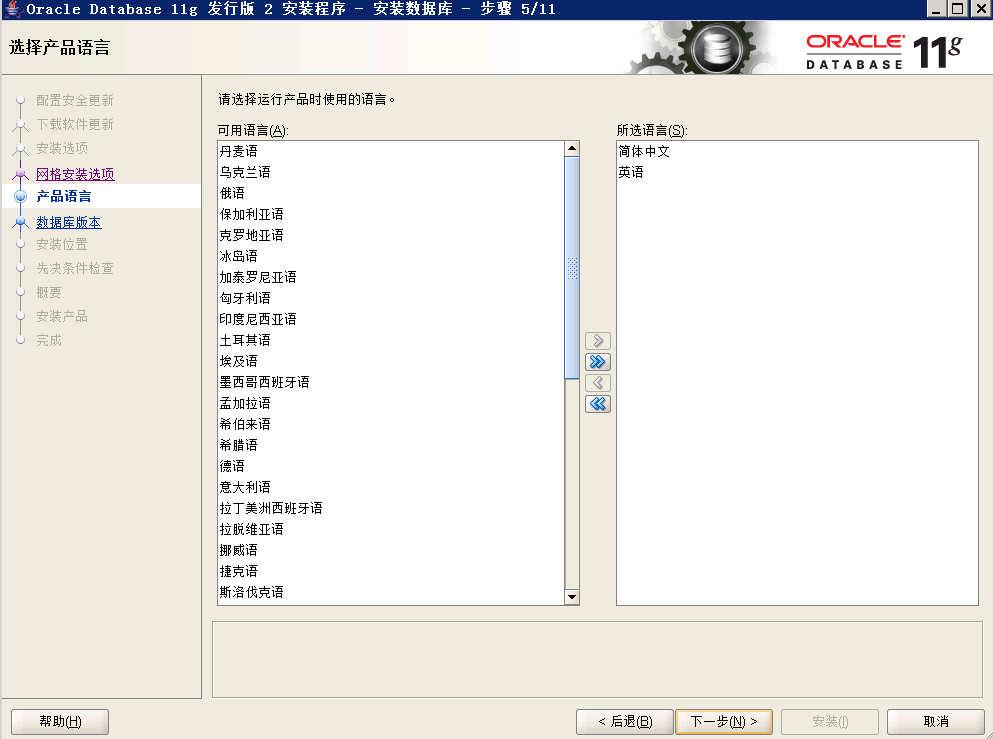Image resolution: width=993 pixels, height=739 pixels.
Task: Click the window maximize button
Action: tap(958, 8)
